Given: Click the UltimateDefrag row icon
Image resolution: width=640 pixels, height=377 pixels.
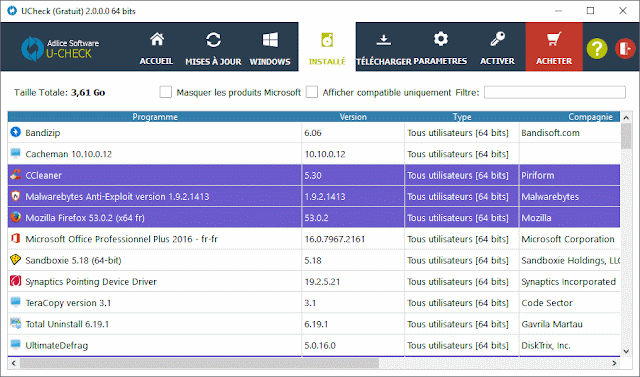Looking at the screenshot, I should [16, 345].
